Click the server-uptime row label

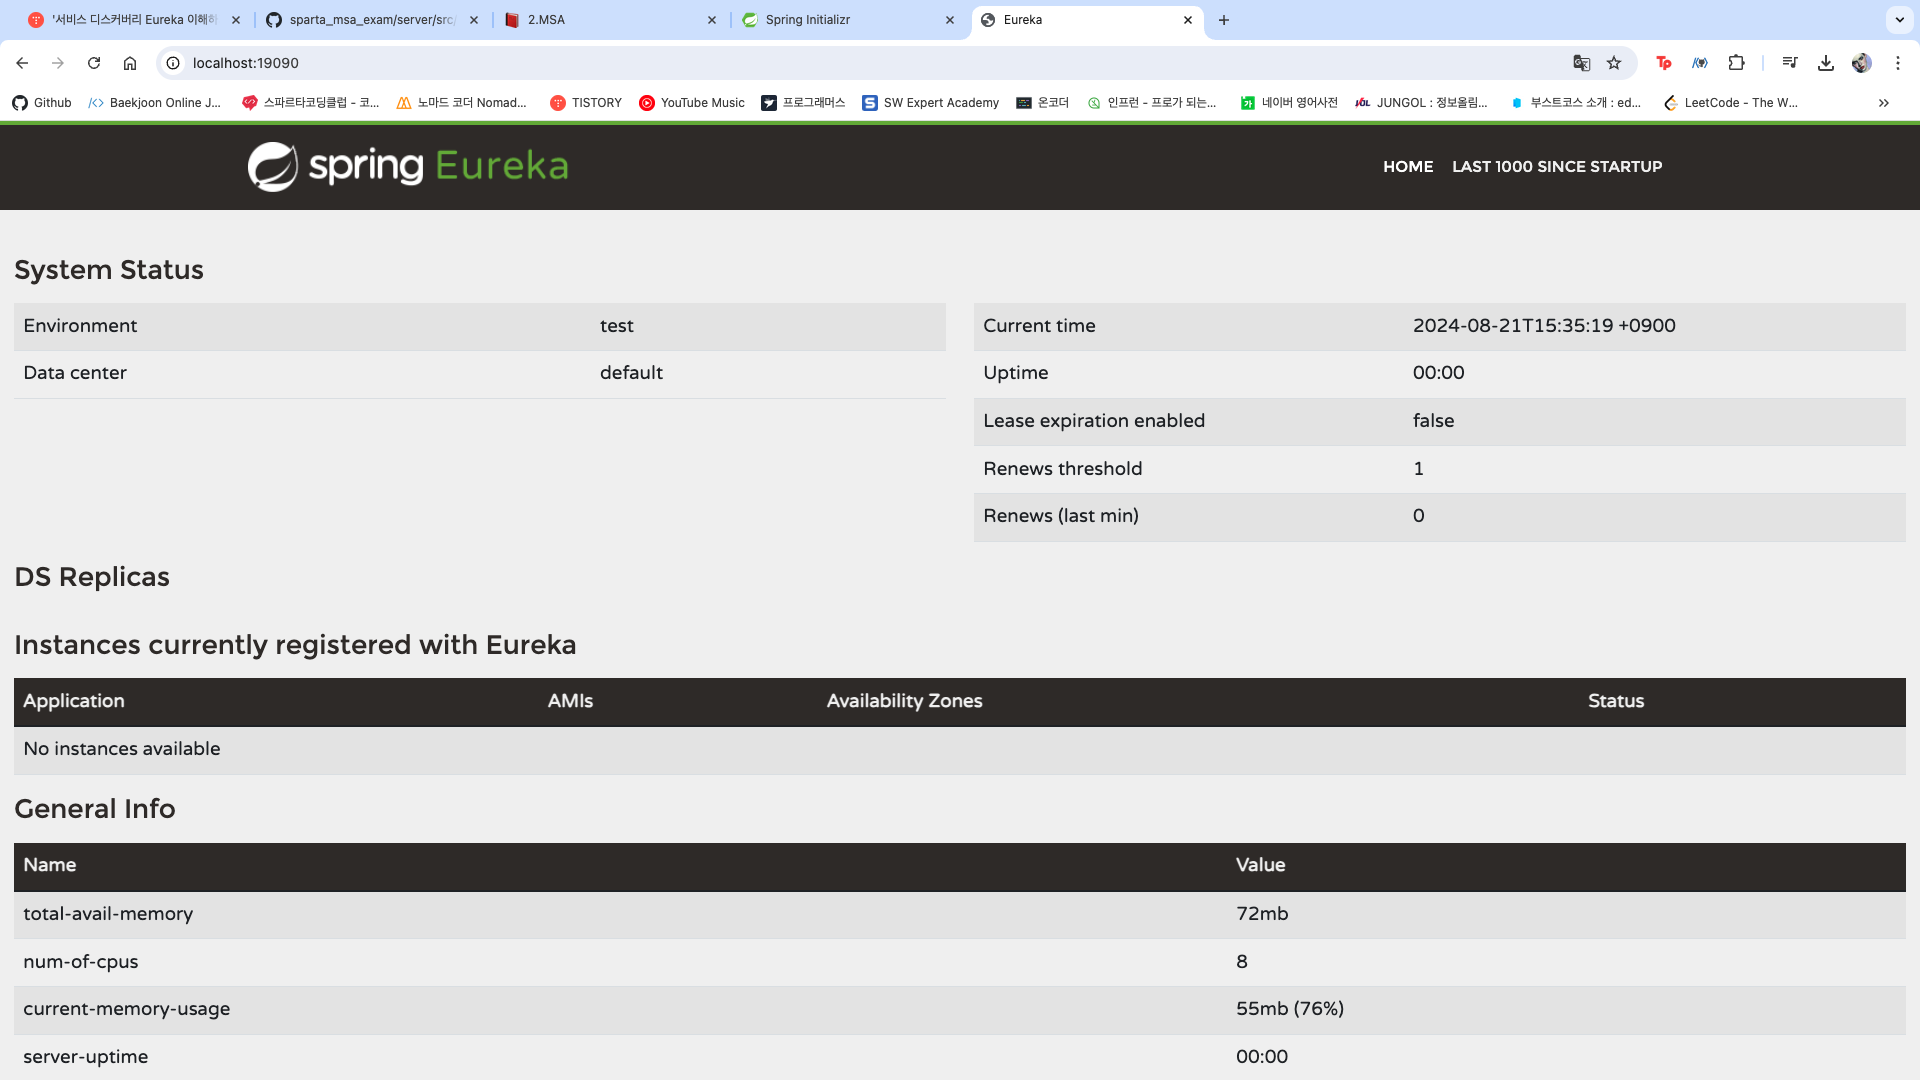[x=86, y=1057]
